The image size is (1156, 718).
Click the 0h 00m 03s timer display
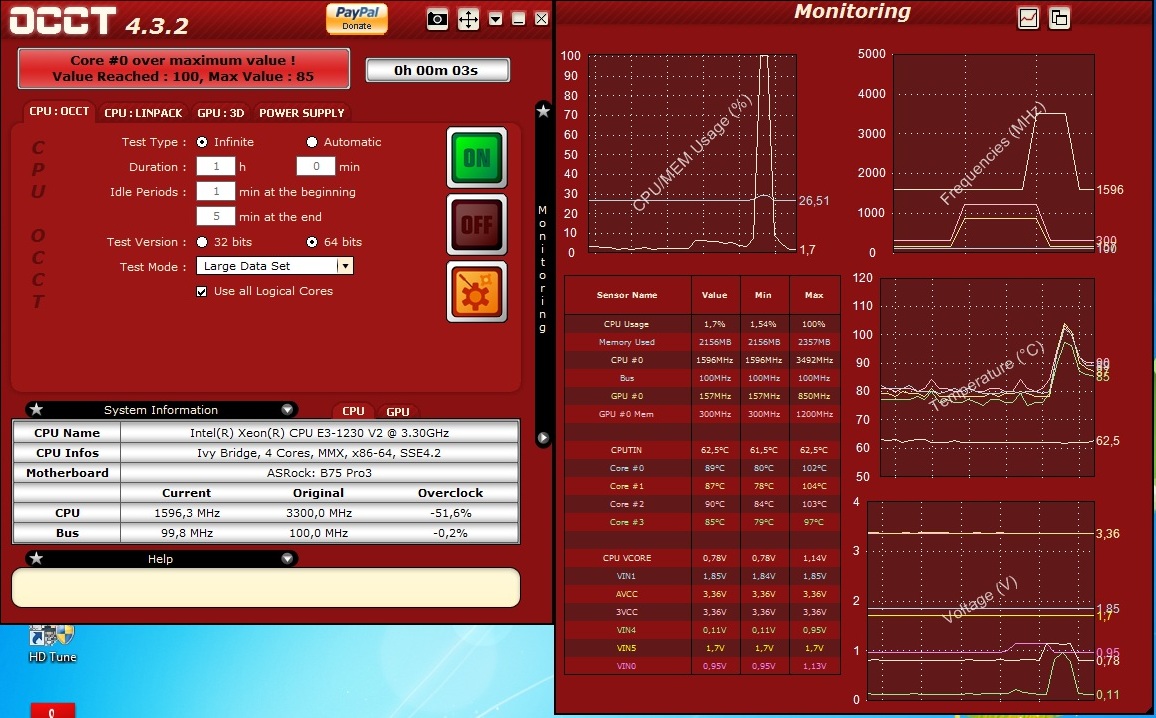tap(437, 70)
